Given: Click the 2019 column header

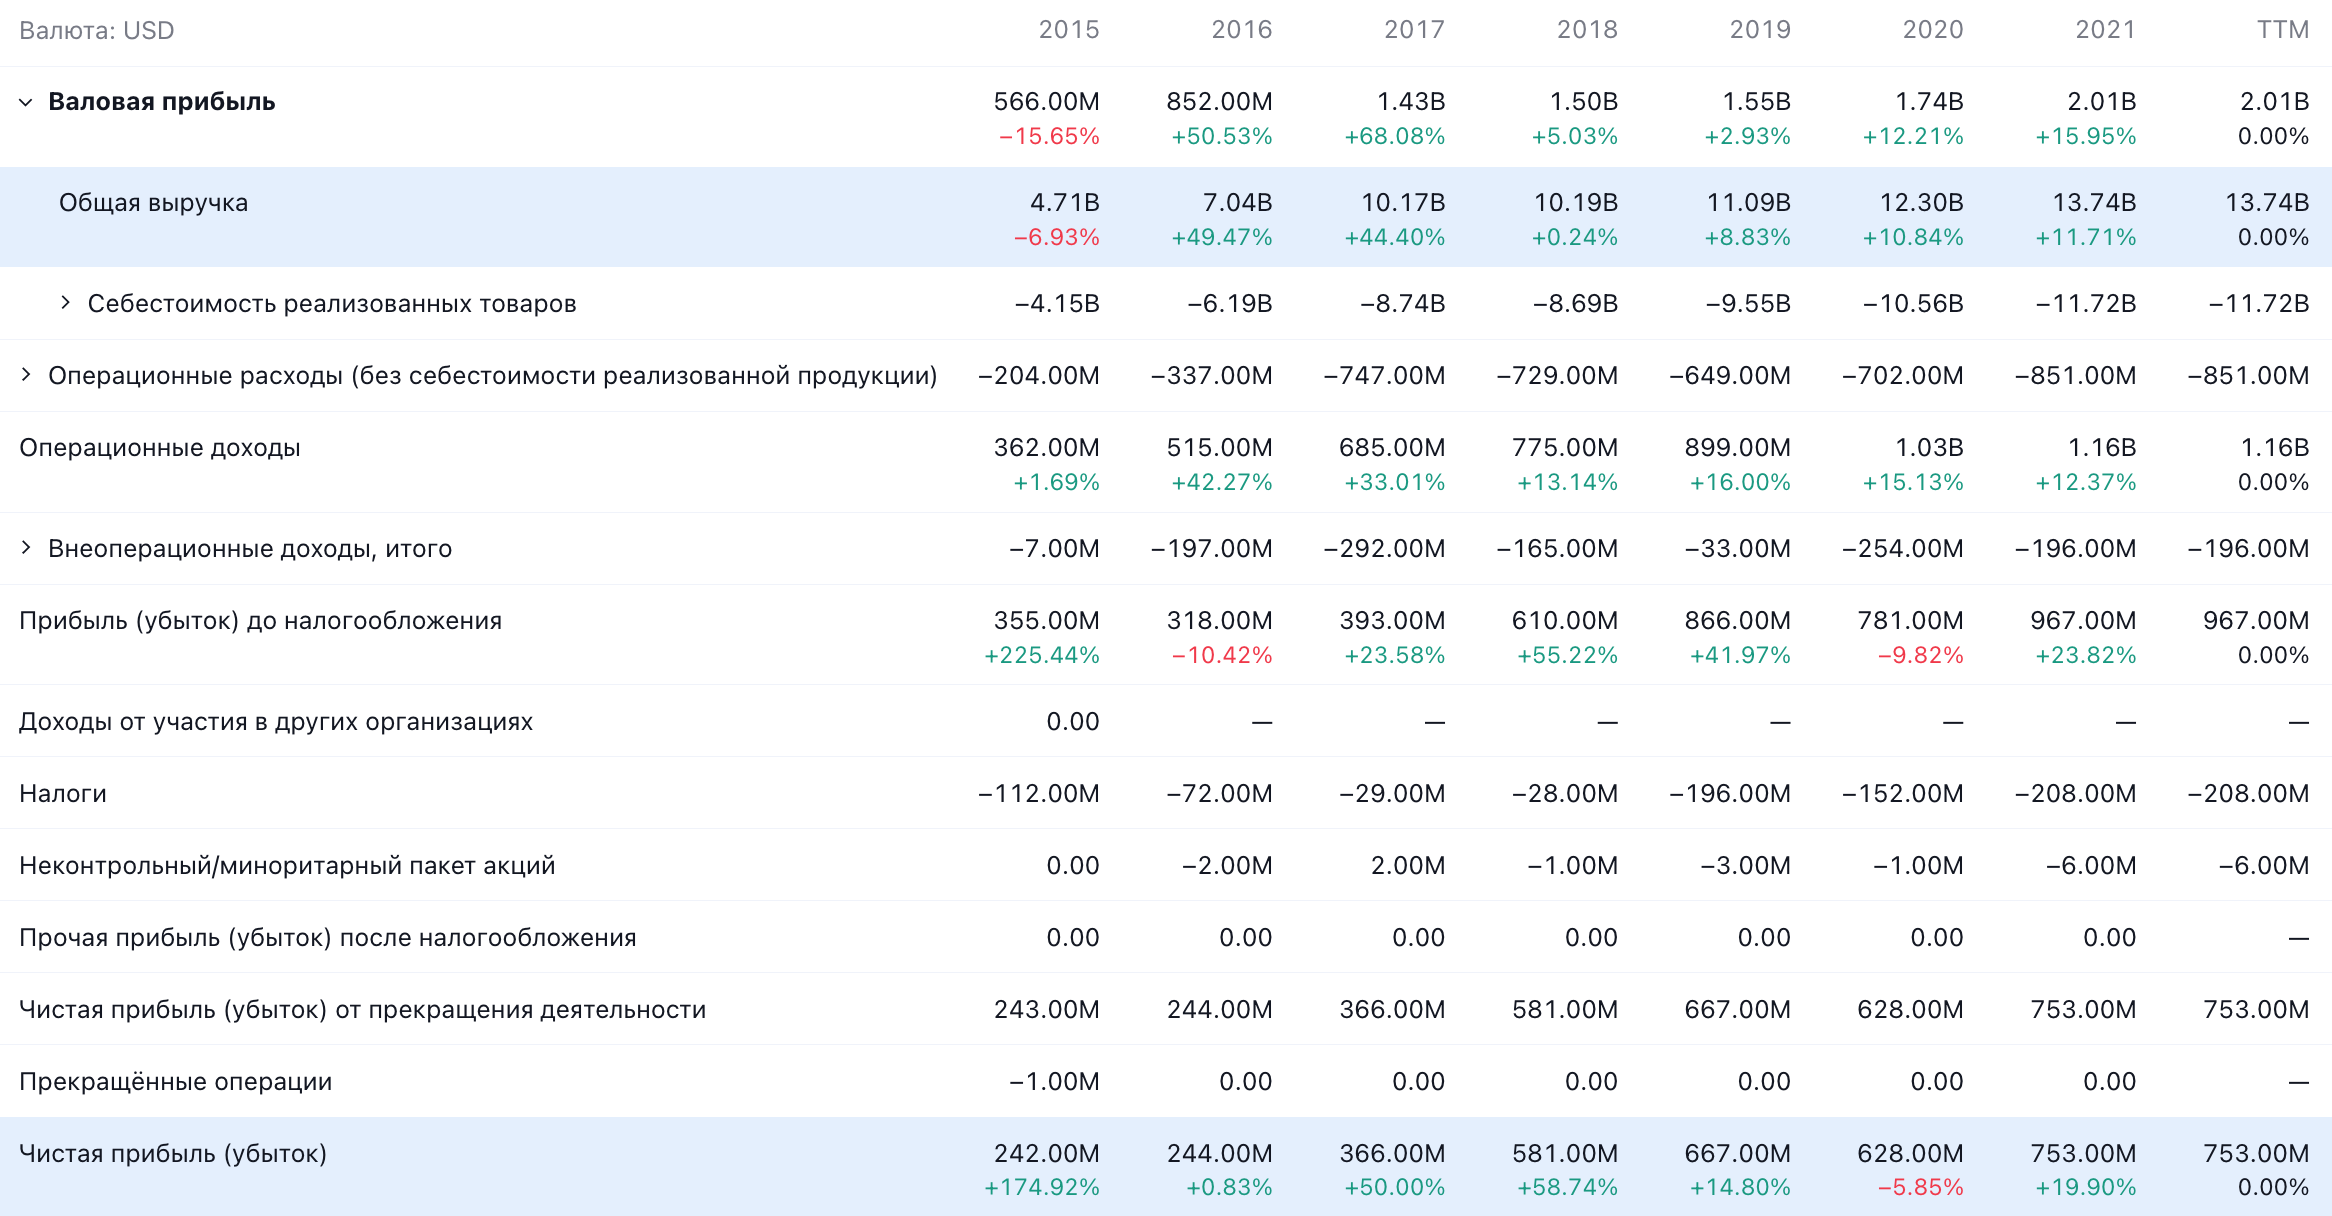Looking at the screenshot, I should pos(1761,30).
